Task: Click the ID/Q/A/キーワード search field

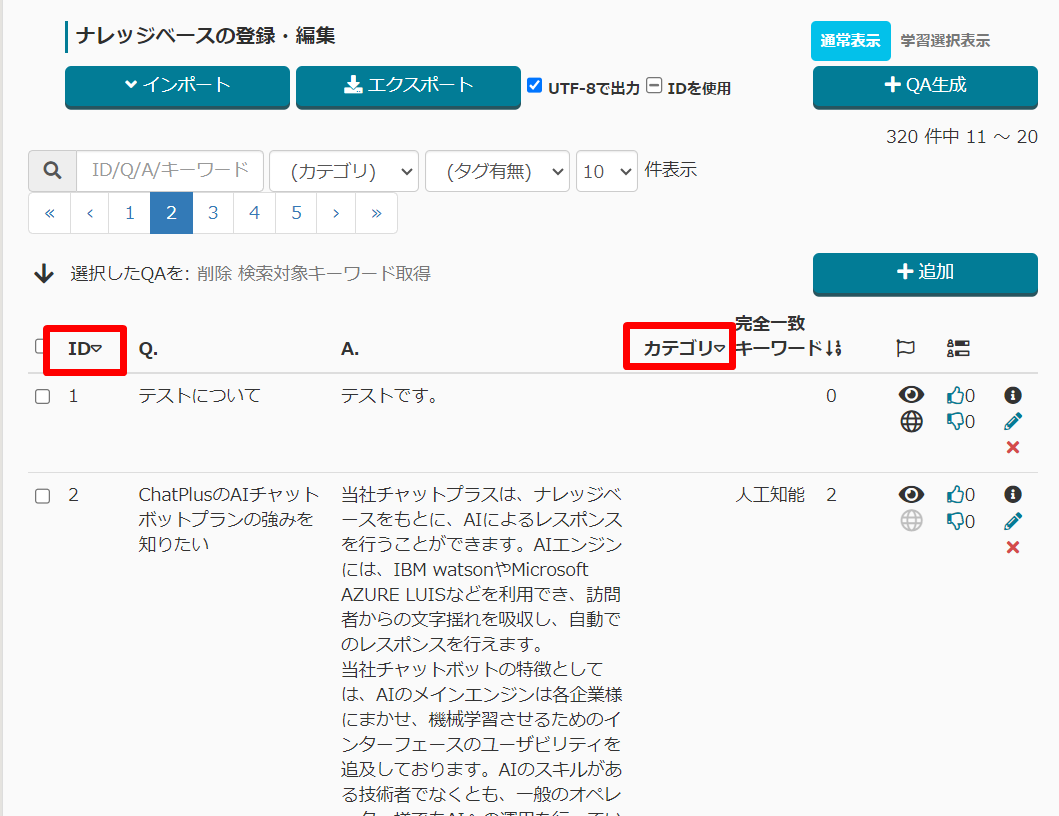Action: click(x=170, y=171)
